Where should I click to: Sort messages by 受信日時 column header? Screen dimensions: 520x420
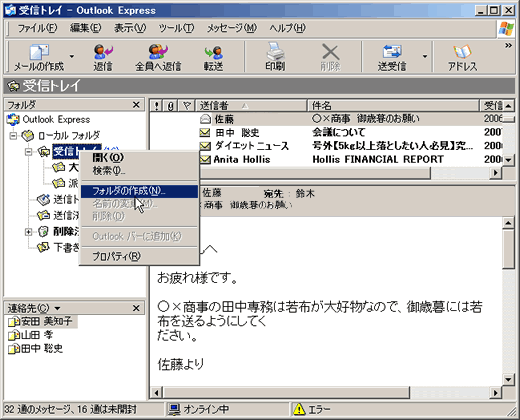click(491, 106)
